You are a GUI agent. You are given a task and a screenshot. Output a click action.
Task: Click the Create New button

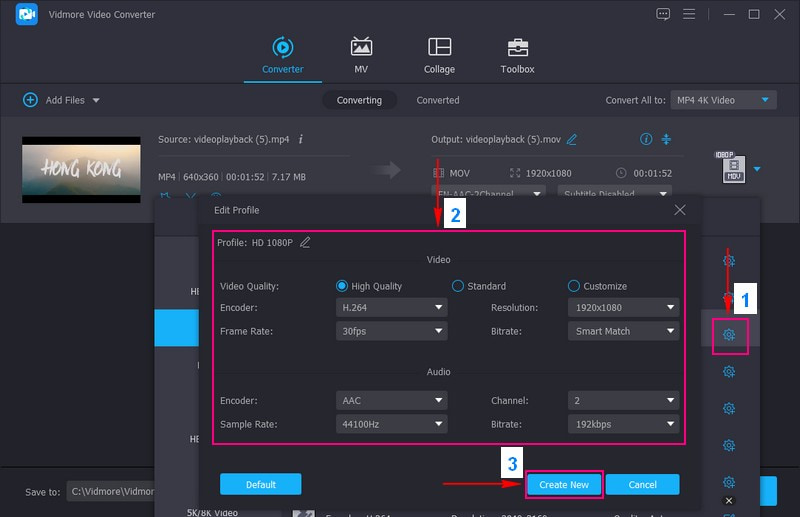[563, 484]
